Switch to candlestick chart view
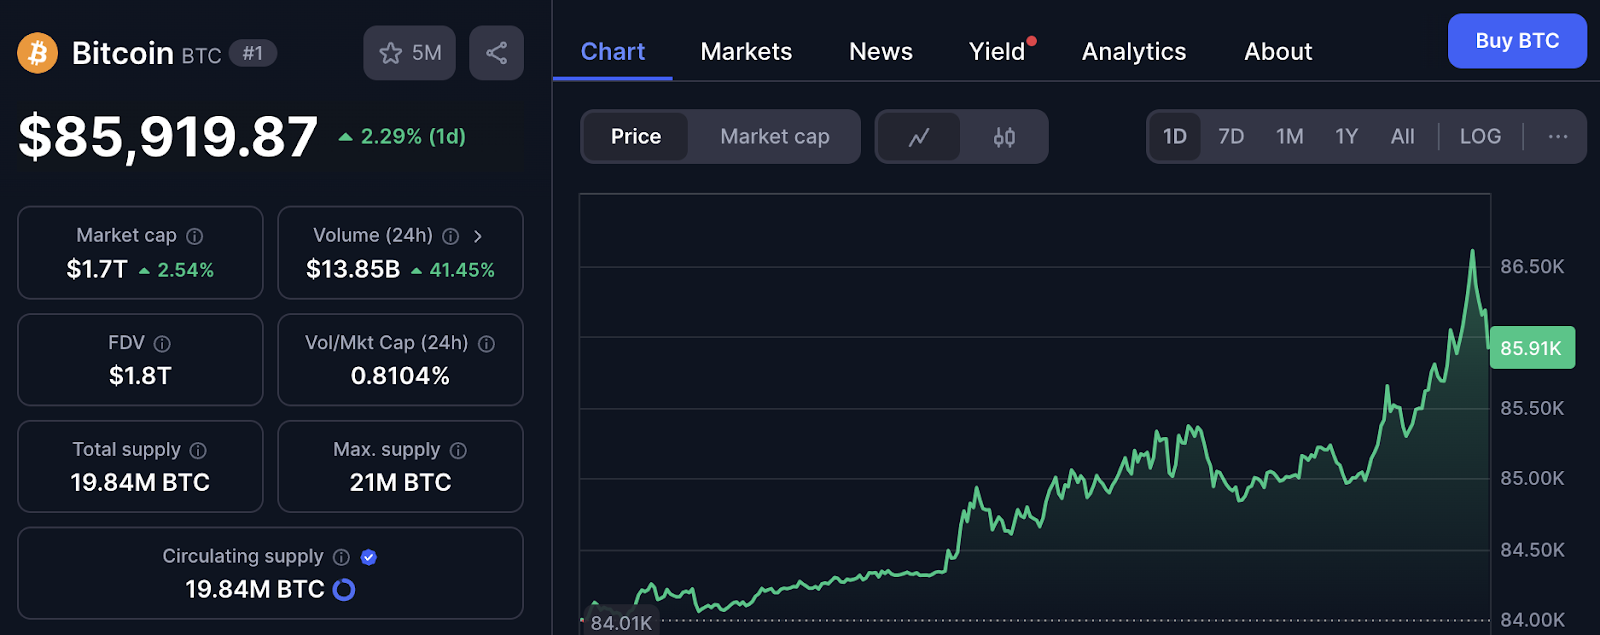The height and width of the screenshot is (635, 1600). [1004, 137]
